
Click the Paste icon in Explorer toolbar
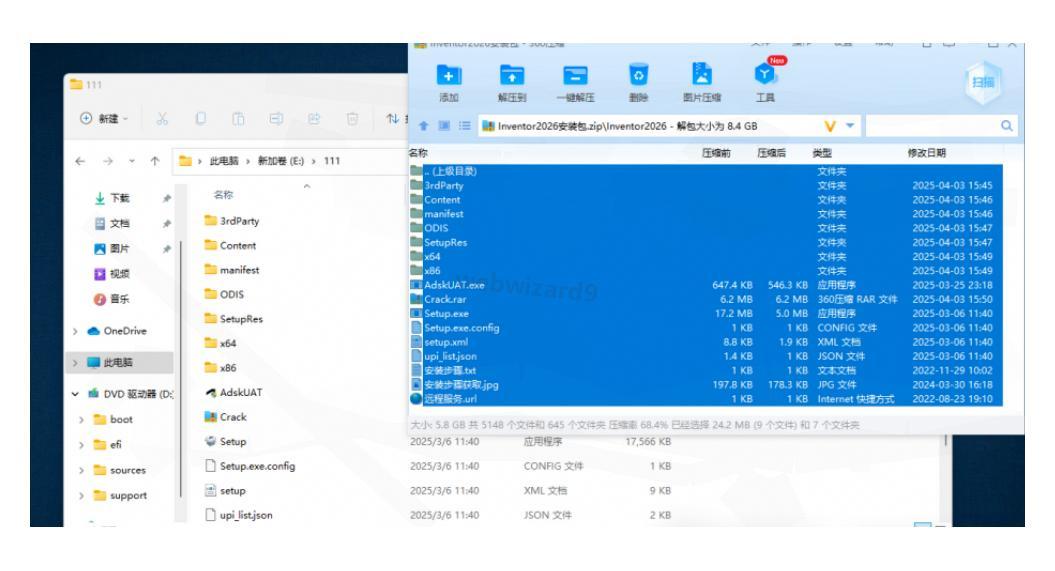pyautogui.click(x=238, y=119)
